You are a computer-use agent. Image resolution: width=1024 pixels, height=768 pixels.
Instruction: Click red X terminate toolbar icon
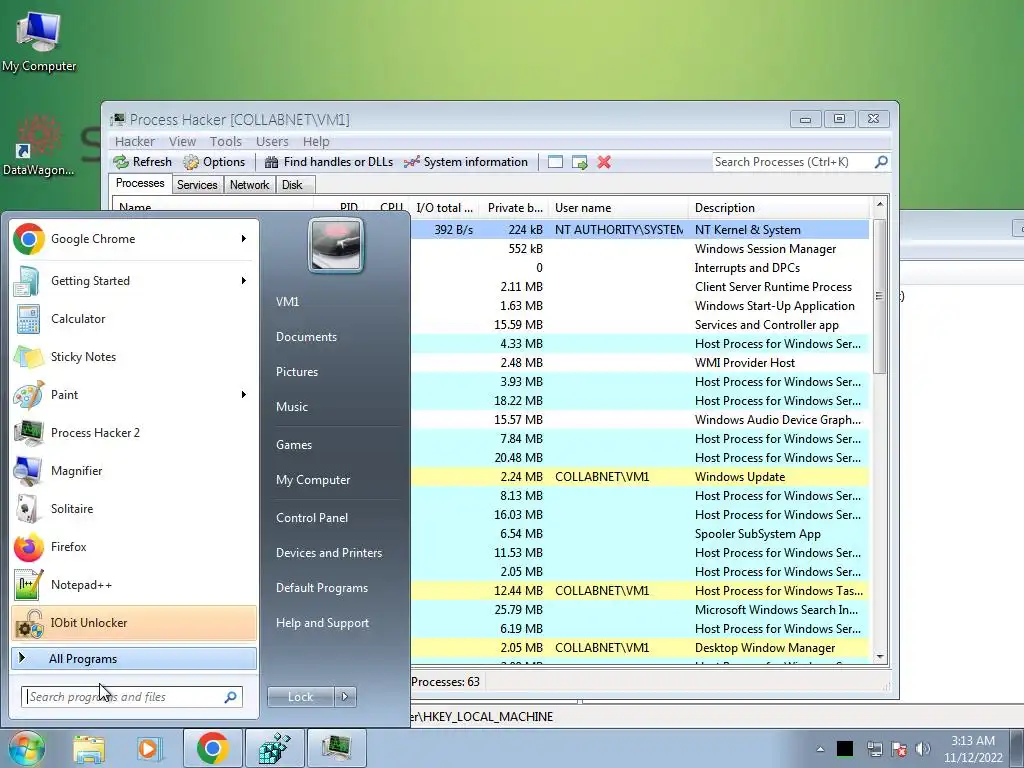click(x=604, y=162)
